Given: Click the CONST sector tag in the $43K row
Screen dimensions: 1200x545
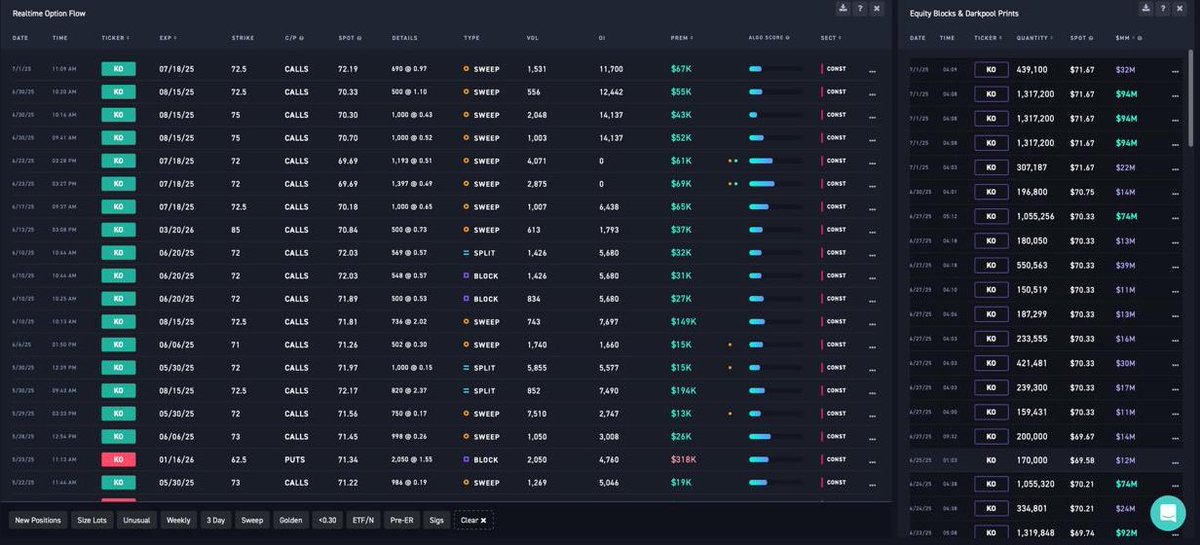Looking at the screenshot, I should (835, 115).
